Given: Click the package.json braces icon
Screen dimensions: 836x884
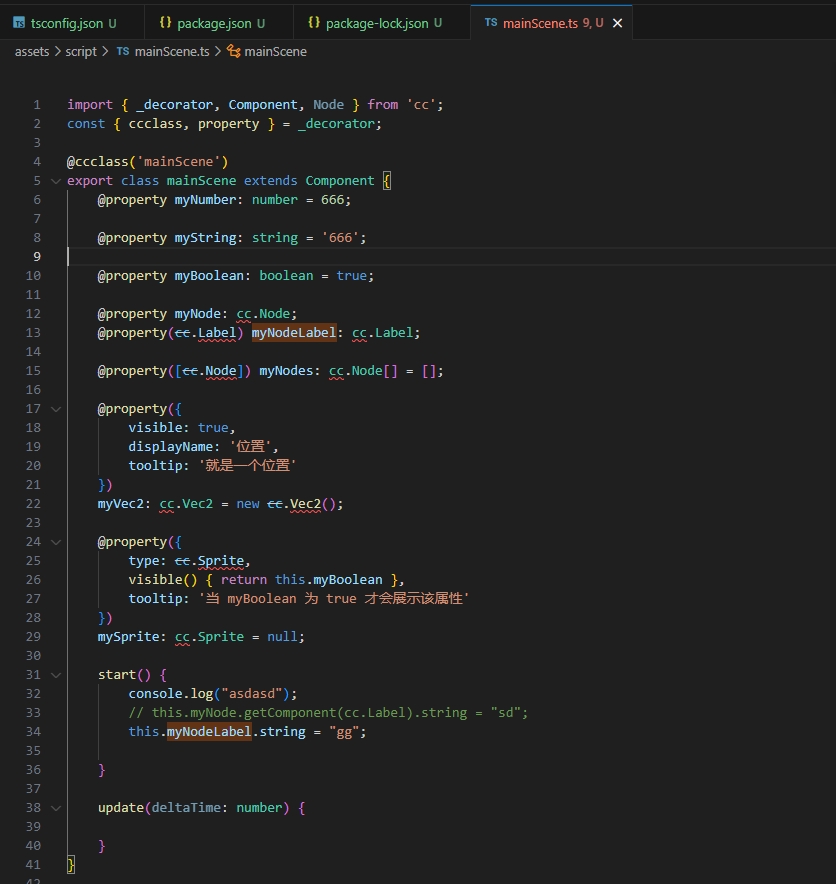Looking at the screenshot, I should [165, 23].
